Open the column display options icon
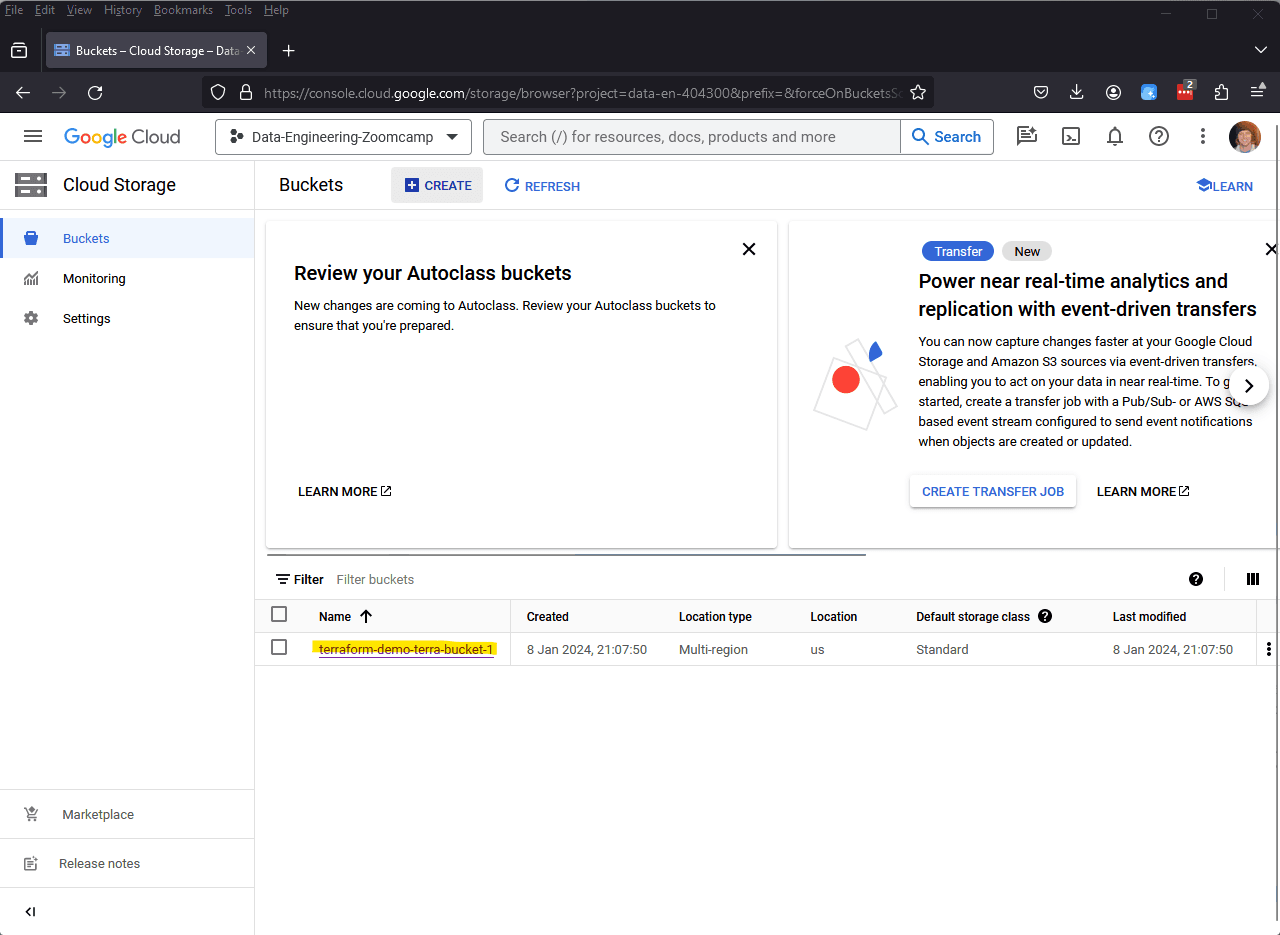The height and width of the screenshot is (935, 1280). tap(1252, 579)
